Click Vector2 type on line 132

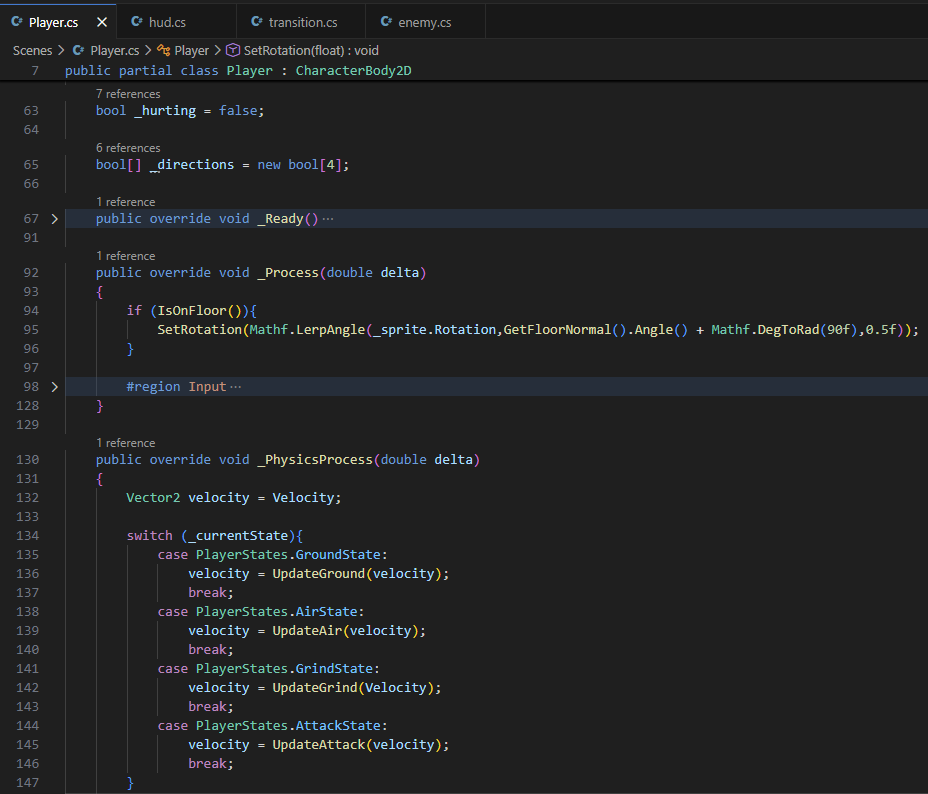coord(153,498)
